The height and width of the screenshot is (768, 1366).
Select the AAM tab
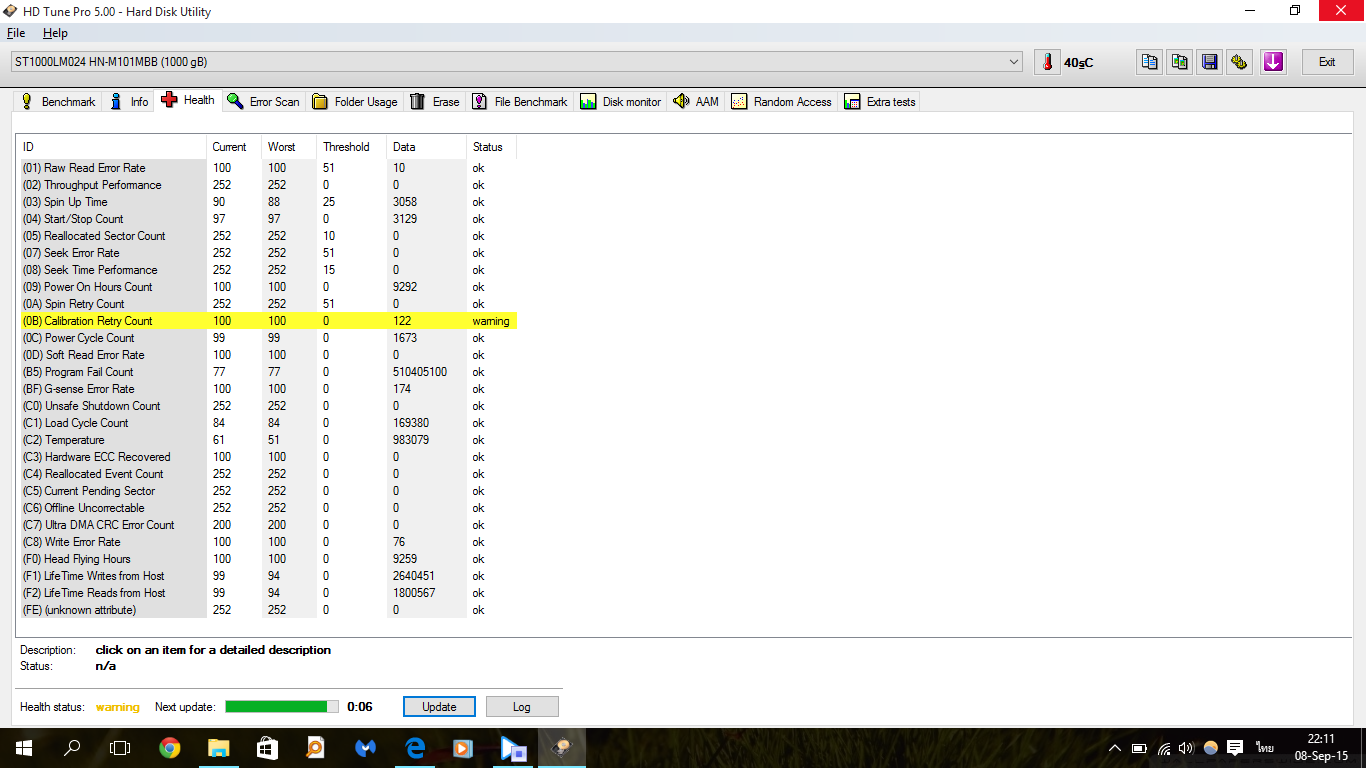(696, 101)
